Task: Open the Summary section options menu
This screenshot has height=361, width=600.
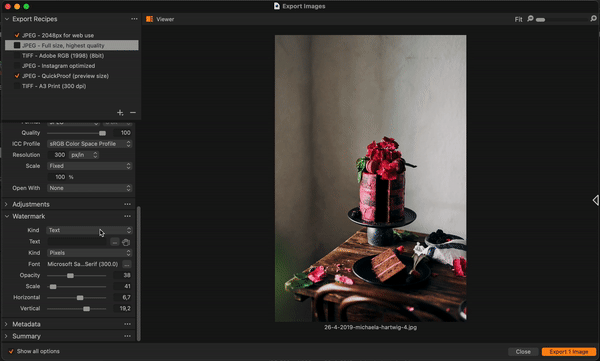Action: pos(127,336)
